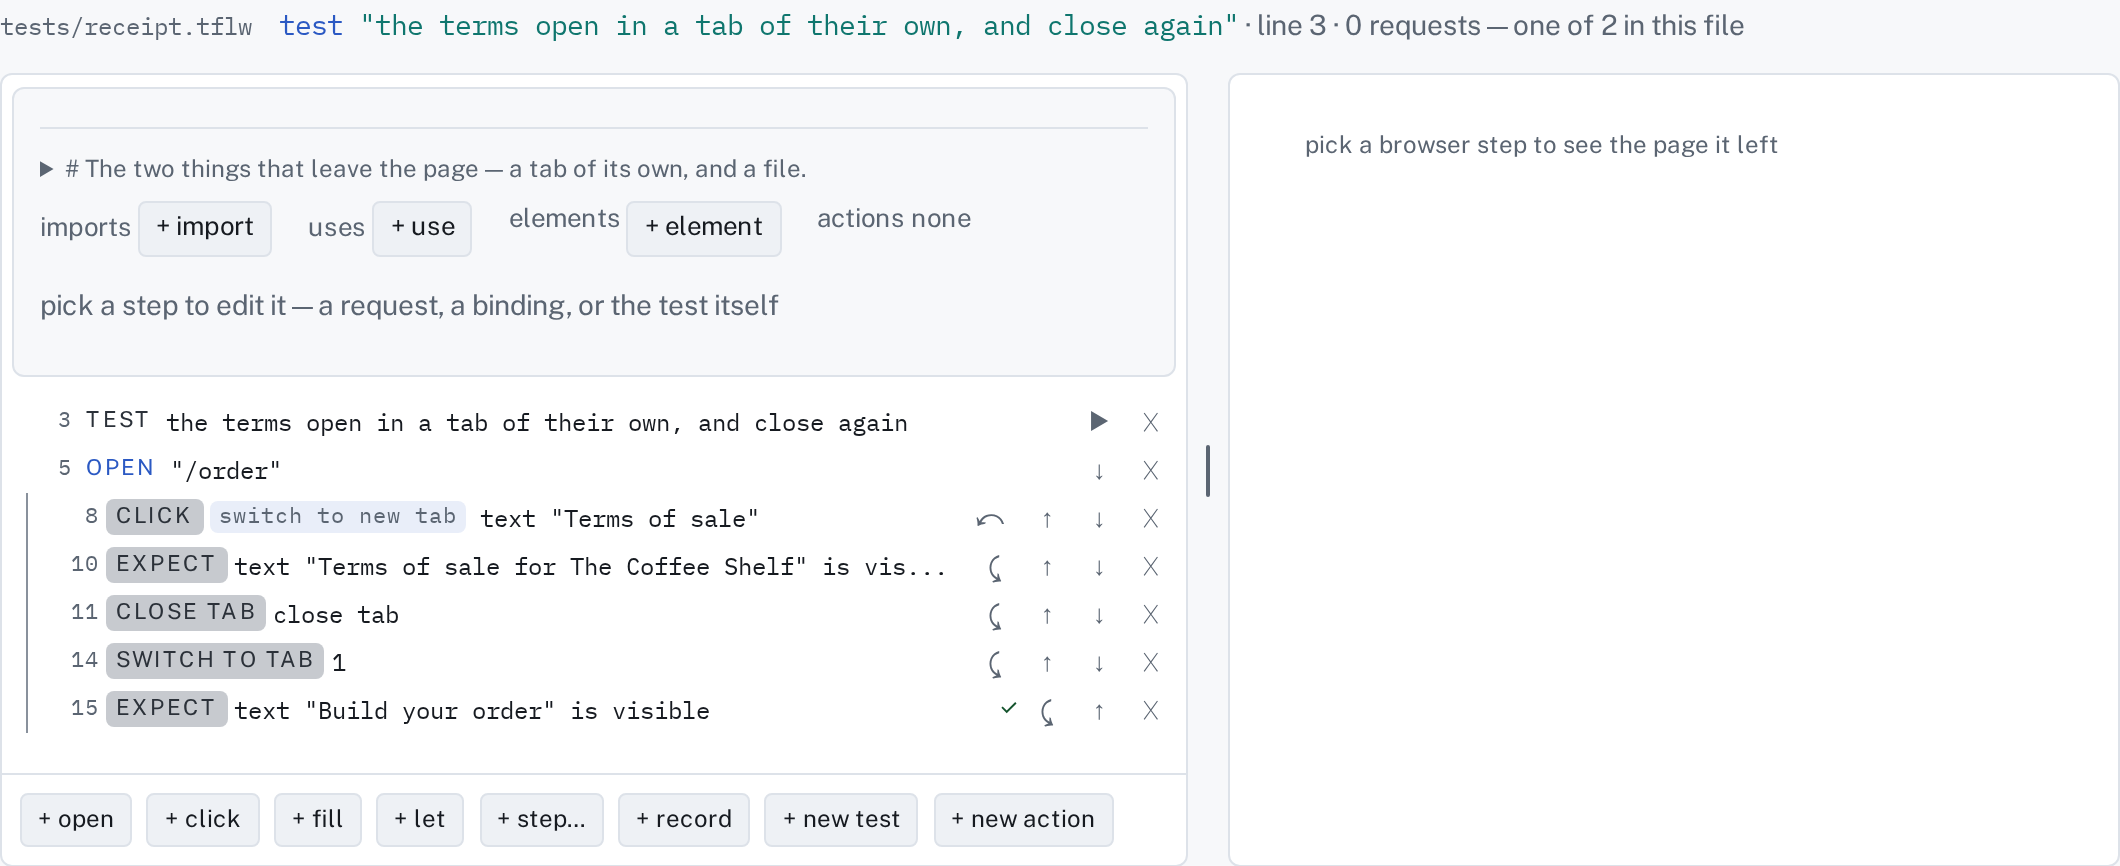Expand the collapsed comment with the triangle
Viewport: 2120px width, 866px height.
[x=46, y=169]
